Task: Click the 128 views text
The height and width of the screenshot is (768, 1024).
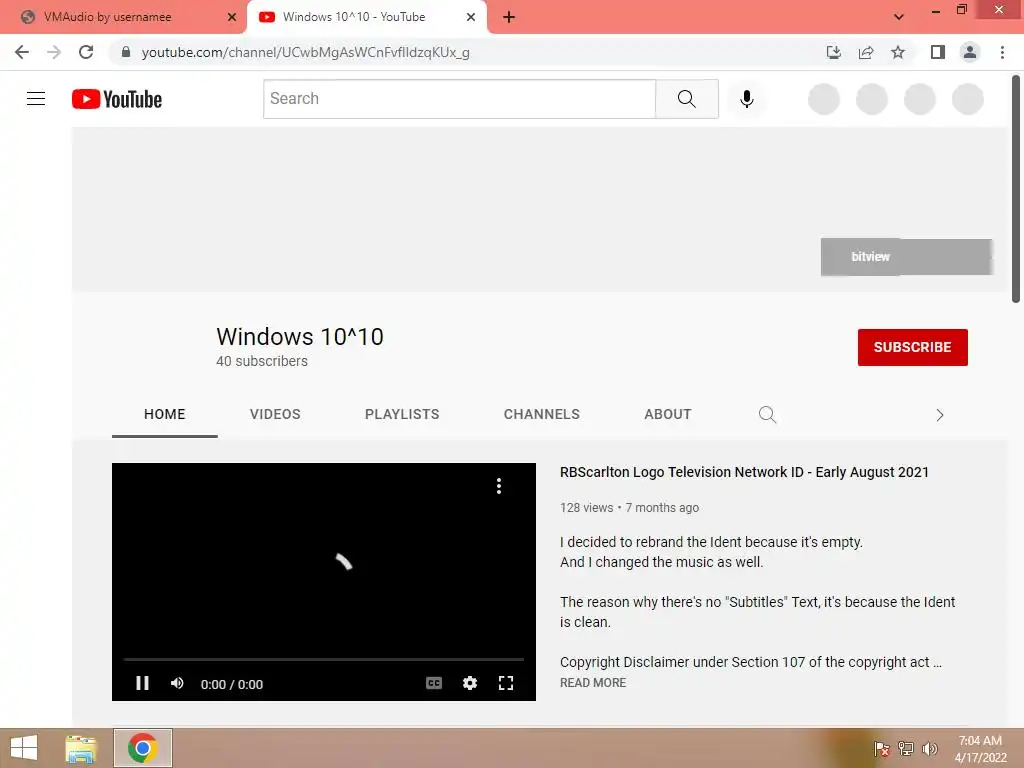Action: coord(586,507)
